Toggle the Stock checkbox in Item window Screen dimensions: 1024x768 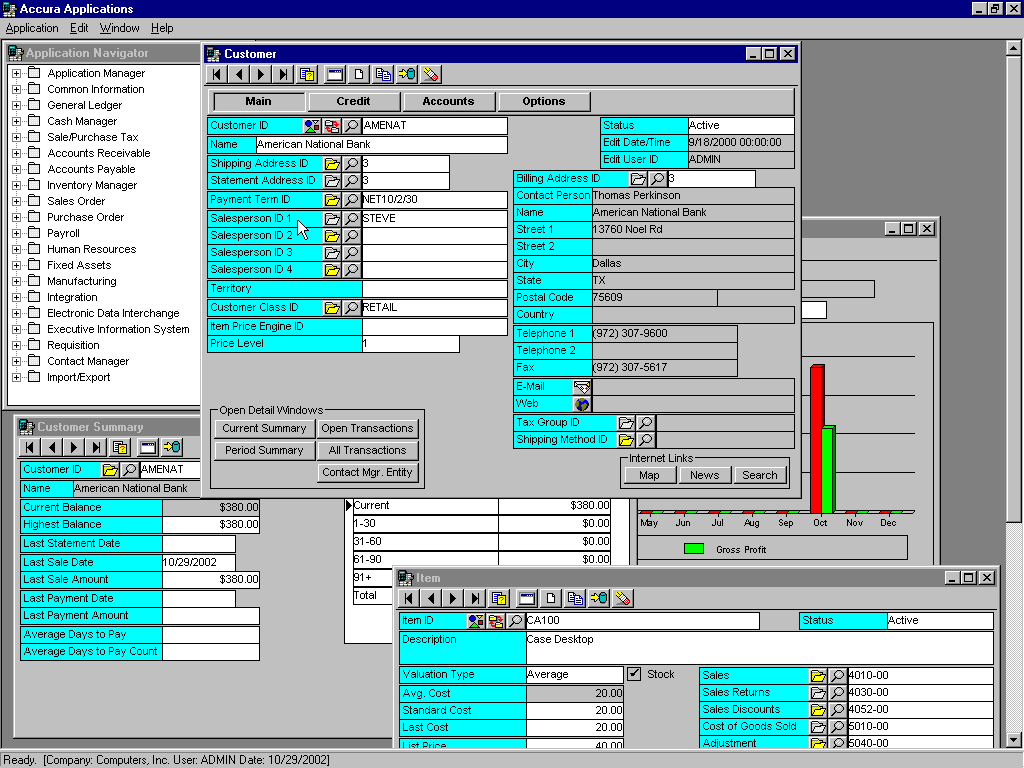[x=634, y=674]
